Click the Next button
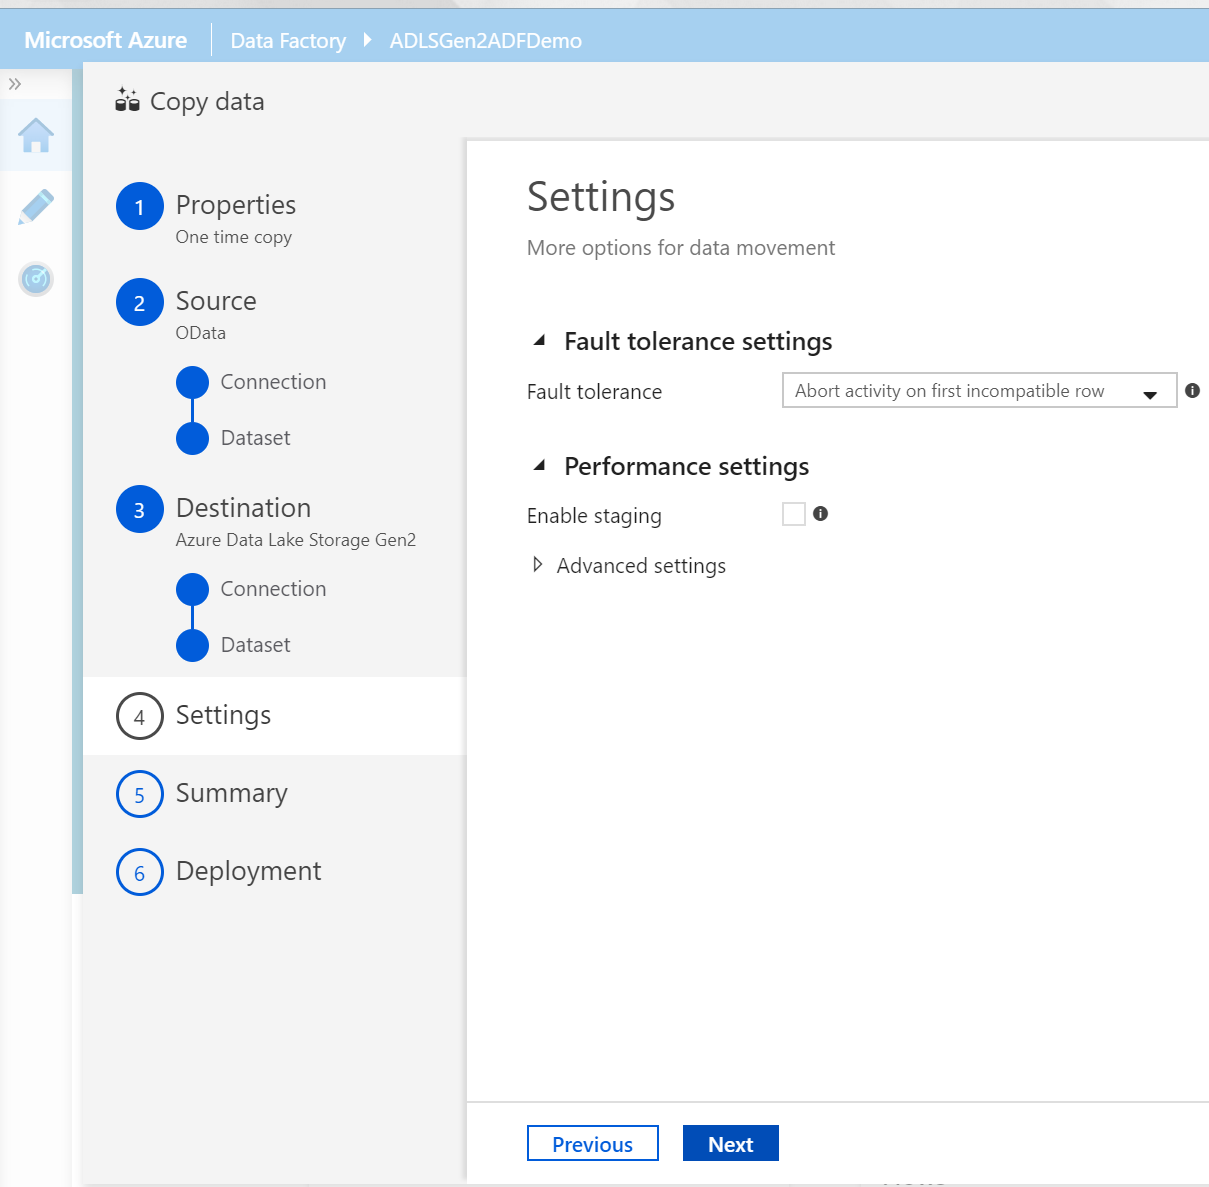Image resolution: width=1209 pixels, height=1187 pixels. tap(730, 1143)
